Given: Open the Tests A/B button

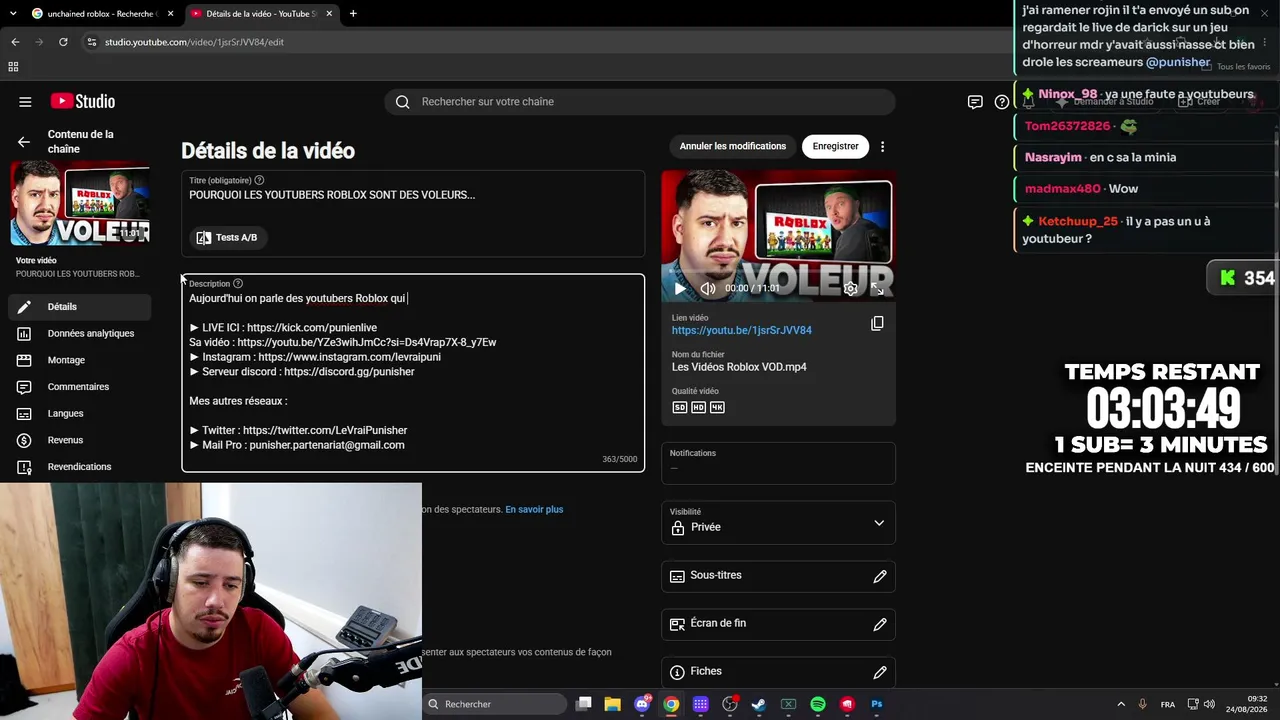Looking at the screenshot, I should click(227, 237).
